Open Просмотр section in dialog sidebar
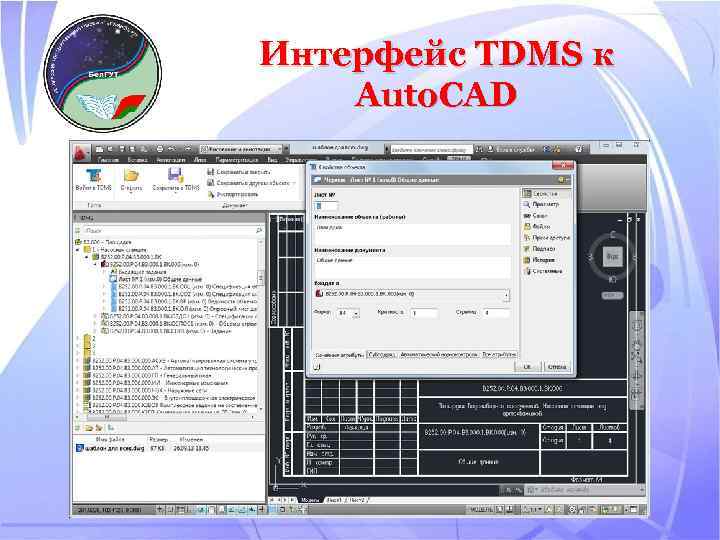 [x=541, y=204]
